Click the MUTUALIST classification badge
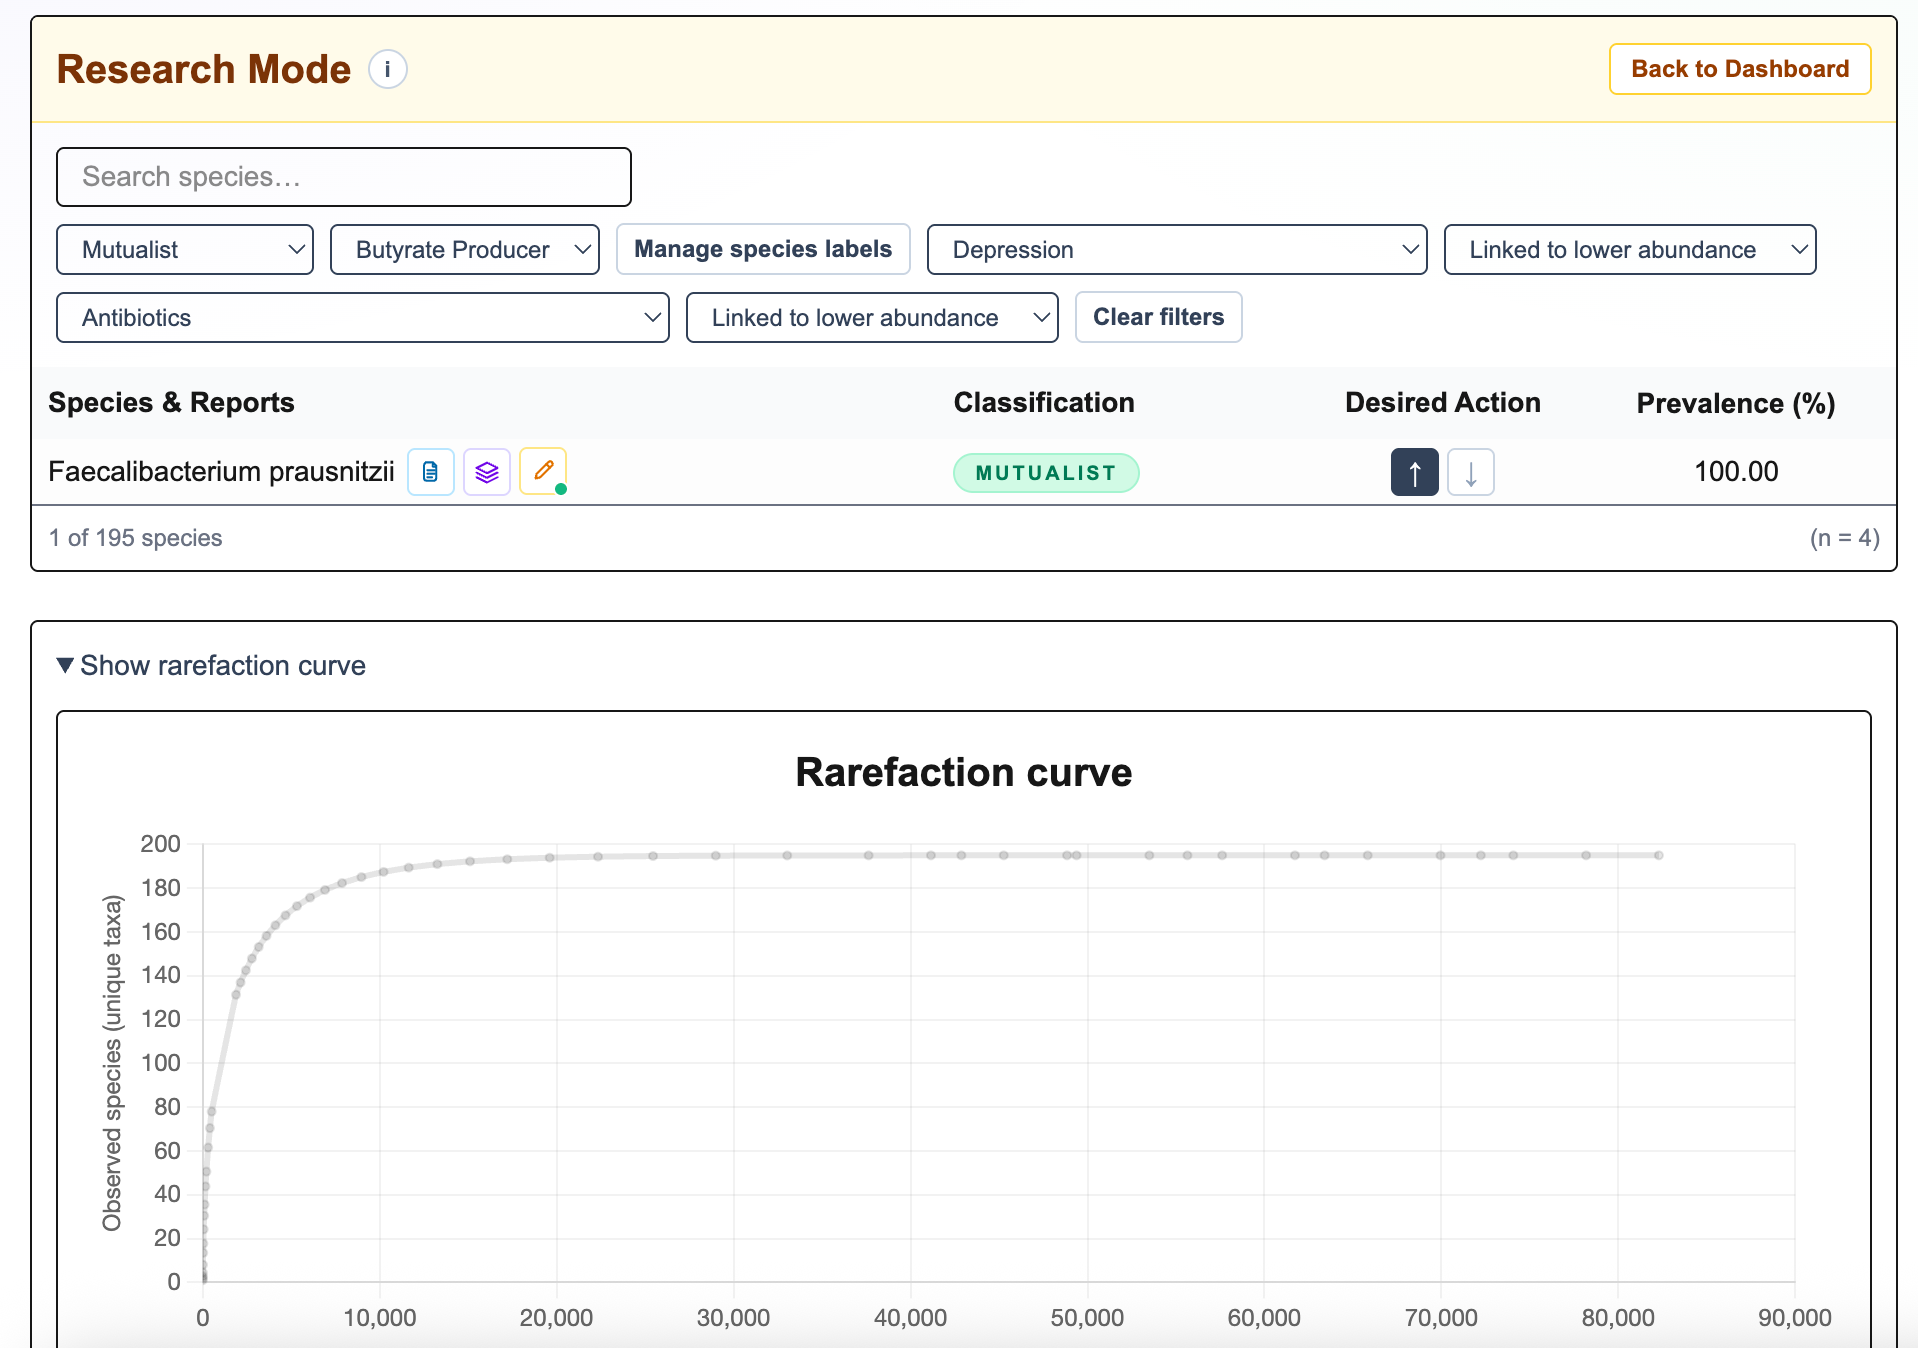The width and height of the screenshot is (1918, 1348). click(1045, 473)
